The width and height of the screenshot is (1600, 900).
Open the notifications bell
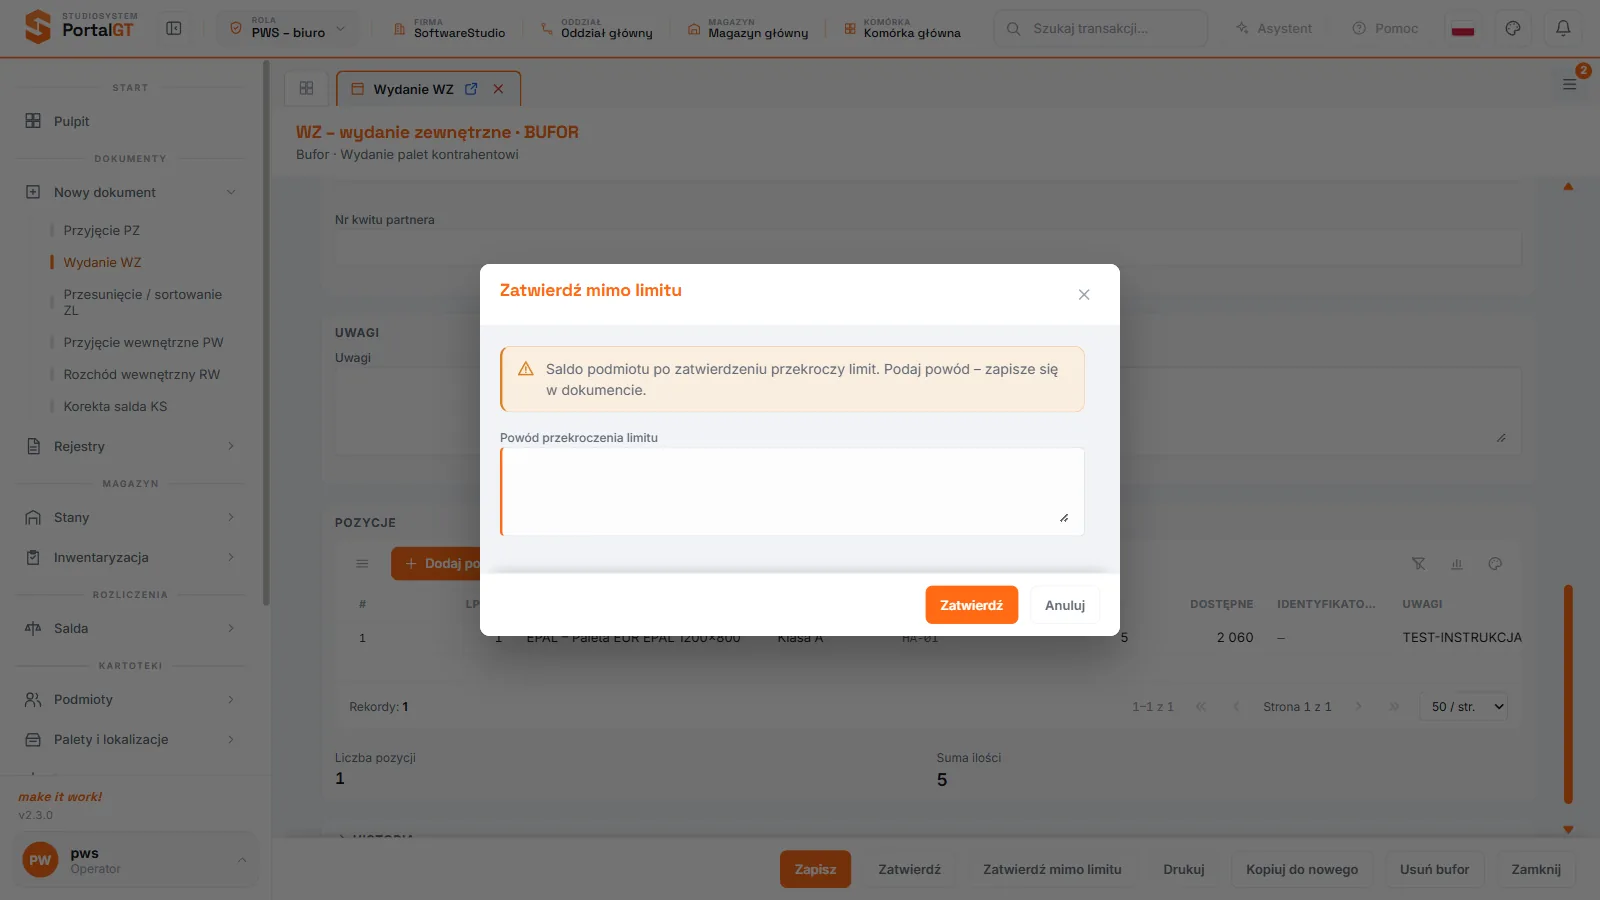coord(1563,29)
